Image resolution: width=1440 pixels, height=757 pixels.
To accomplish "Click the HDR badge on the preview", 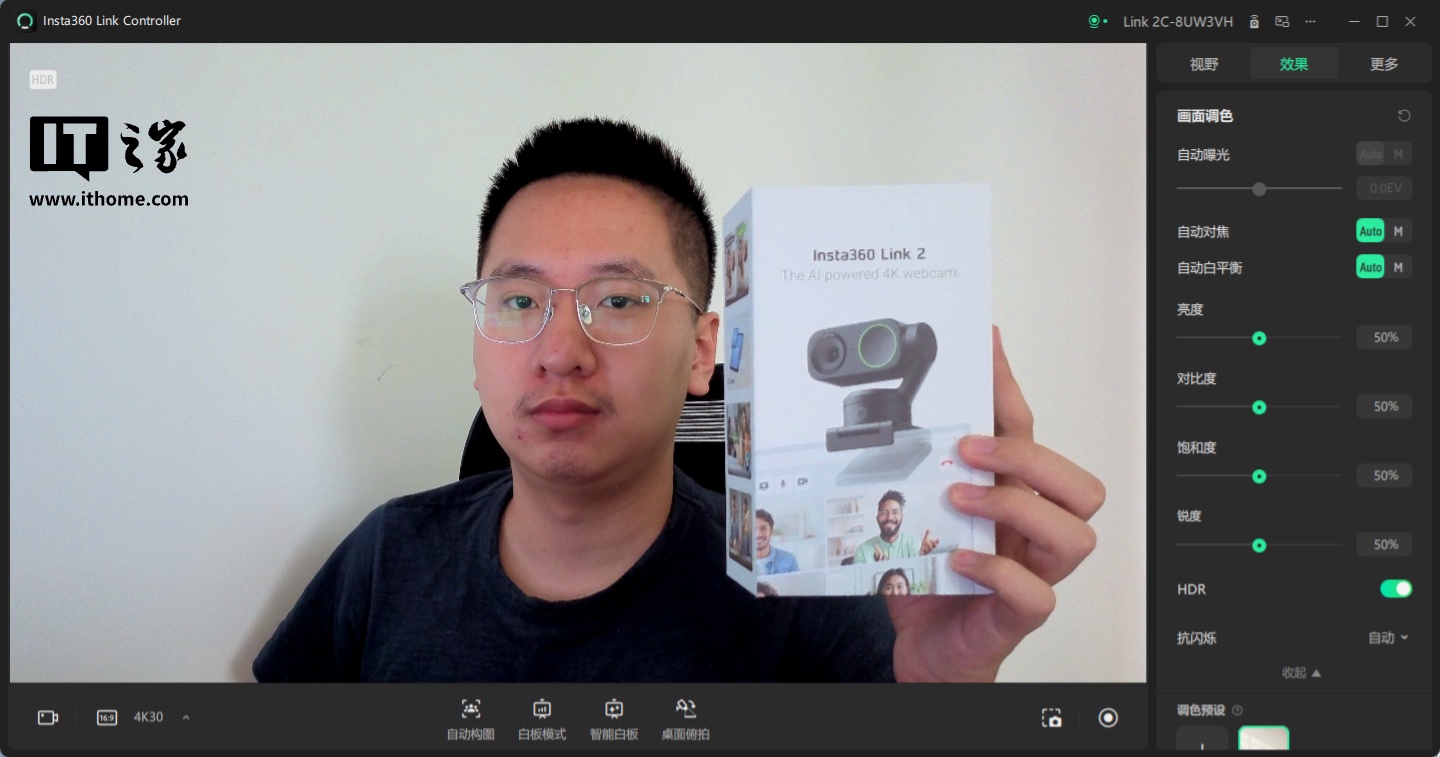I will click(x=43, y=79).
